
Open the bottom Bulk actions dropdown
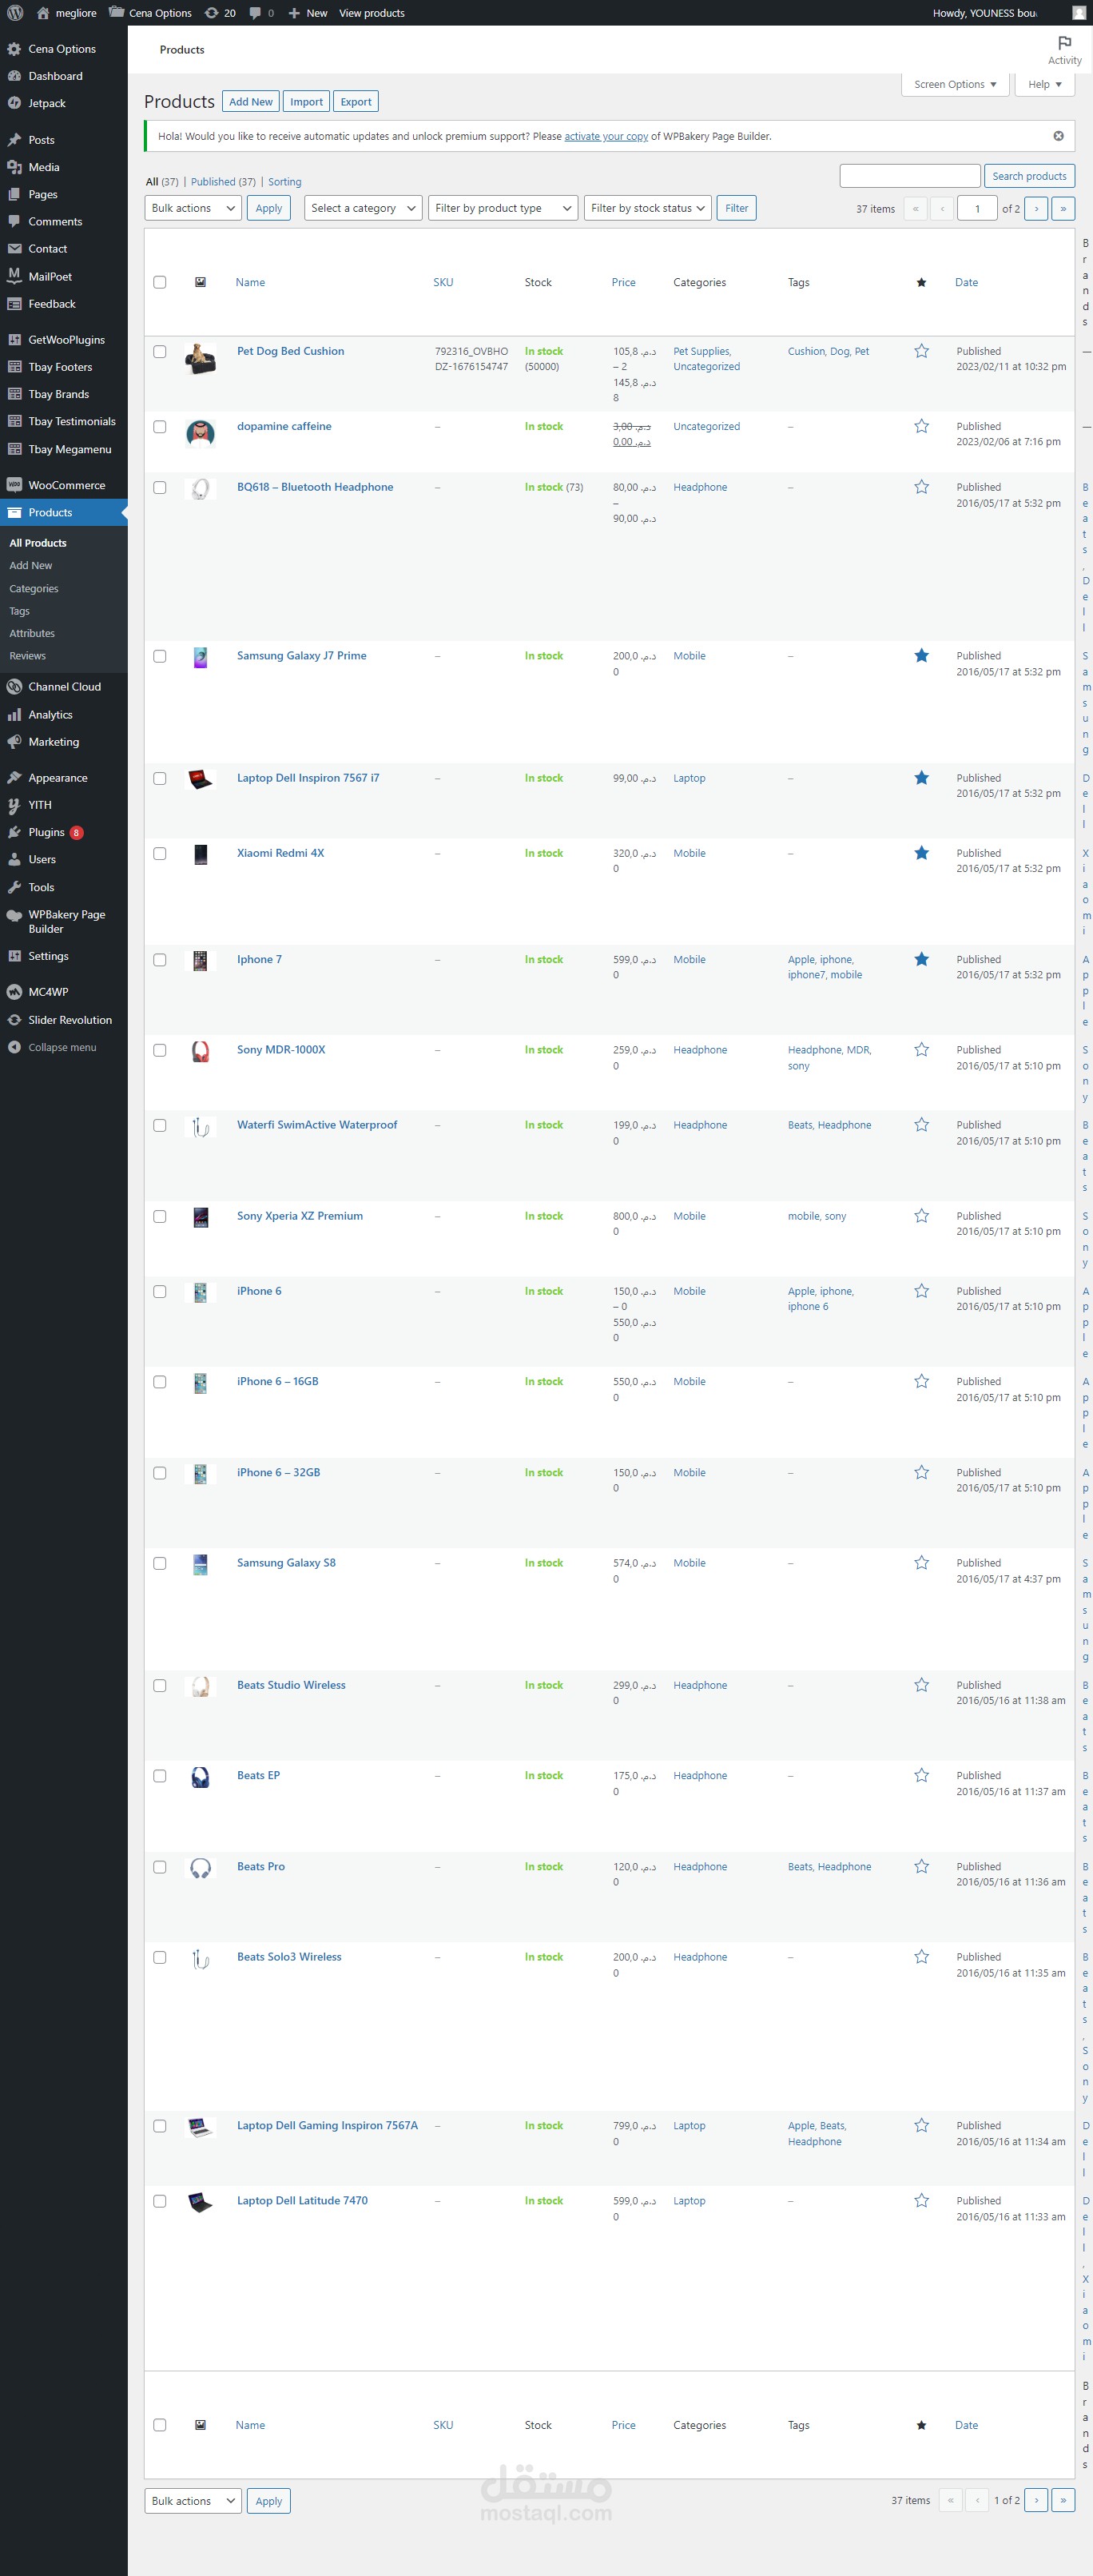(193, 2501)
